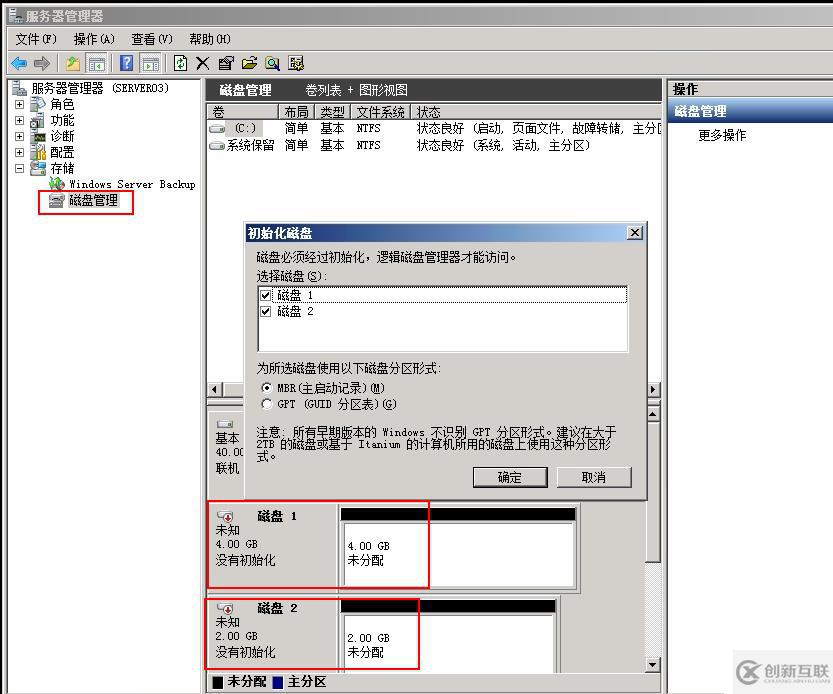
Task: Click the 存储 storage icon in tree
Action: tap(38, 168)
